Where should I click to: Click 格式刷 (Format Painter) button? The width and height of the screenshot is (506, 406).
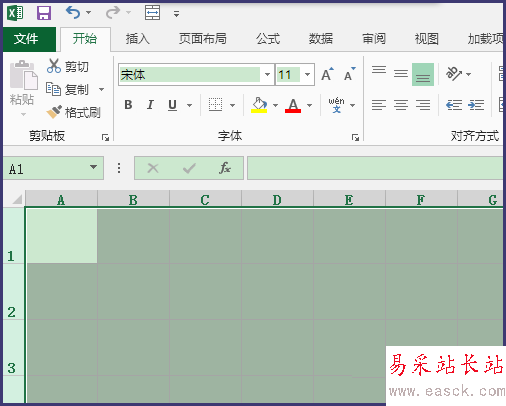[x=73, y=112]
